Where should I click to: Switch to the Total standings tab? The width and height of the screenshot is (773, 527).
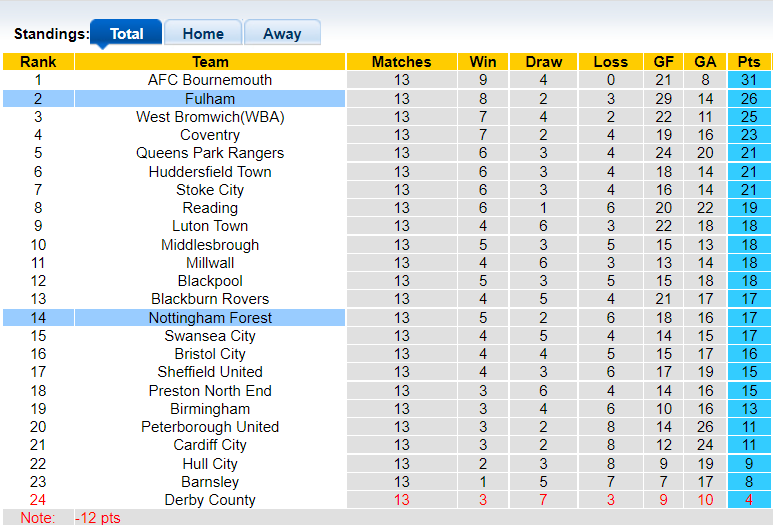coord(126,33)
